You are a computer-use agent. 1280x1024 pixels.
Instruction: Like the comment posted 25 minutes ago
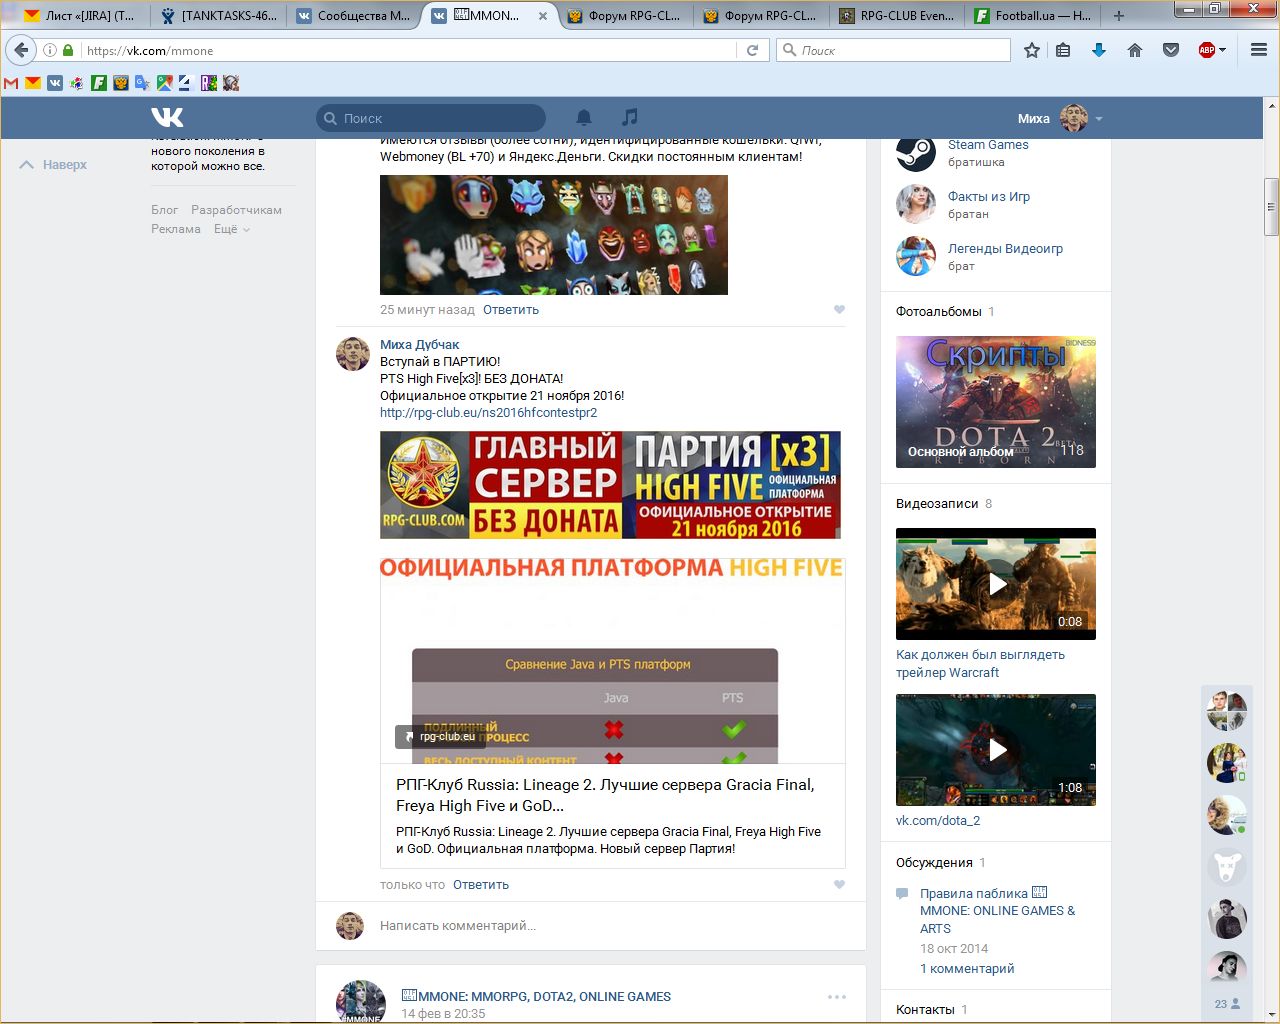(839, 310)
